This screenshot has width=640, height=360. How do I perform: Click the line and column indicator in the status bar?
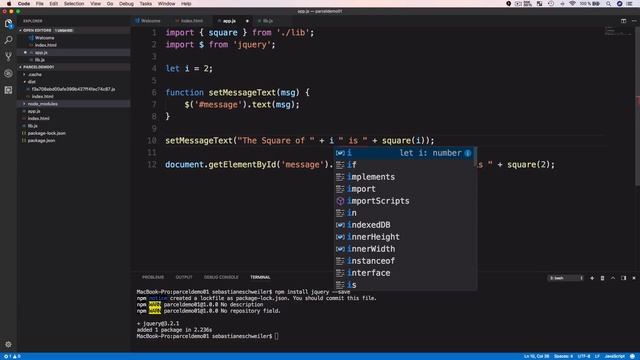(x=536, y=356)
